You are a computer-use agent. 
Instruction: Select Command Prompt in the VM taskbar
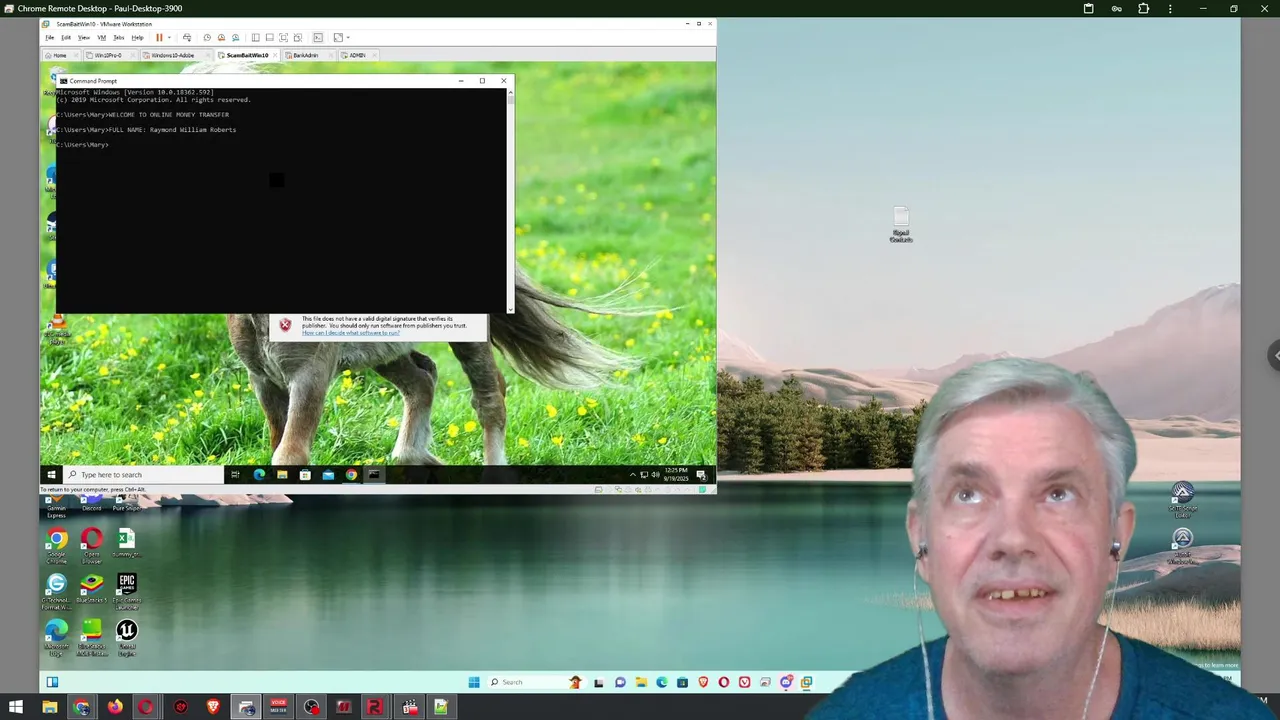tap(374, 475)
